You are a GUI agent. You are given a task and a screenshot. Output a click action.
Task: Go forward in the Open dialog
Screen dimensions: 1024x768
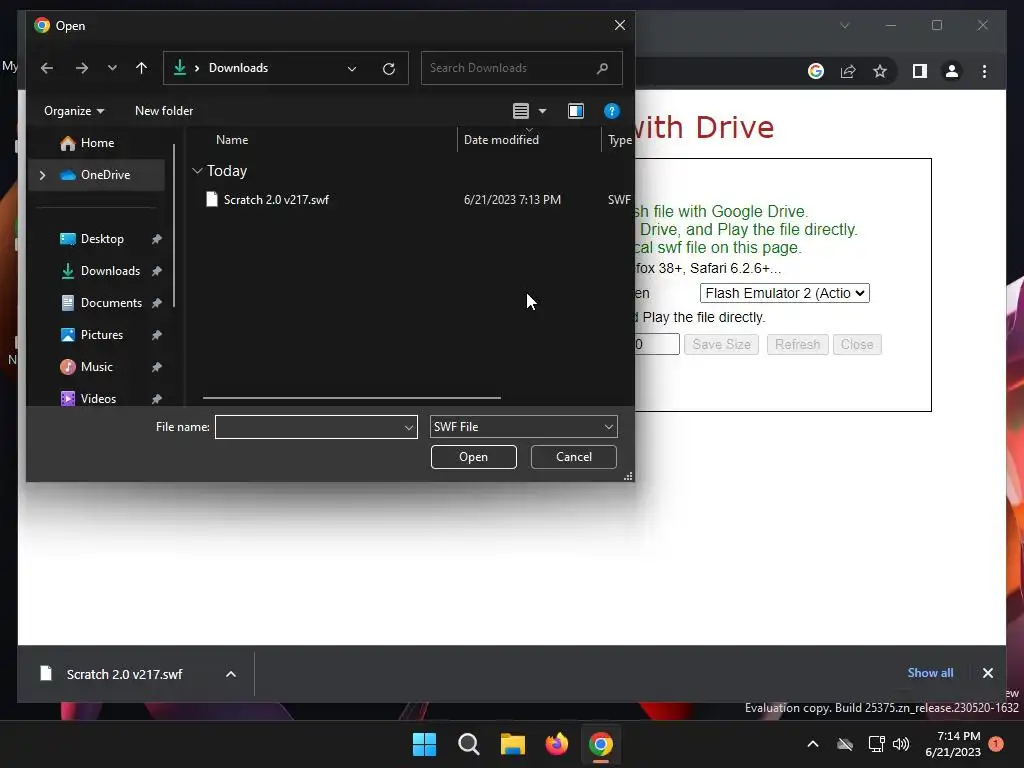(x=82, y=68)
